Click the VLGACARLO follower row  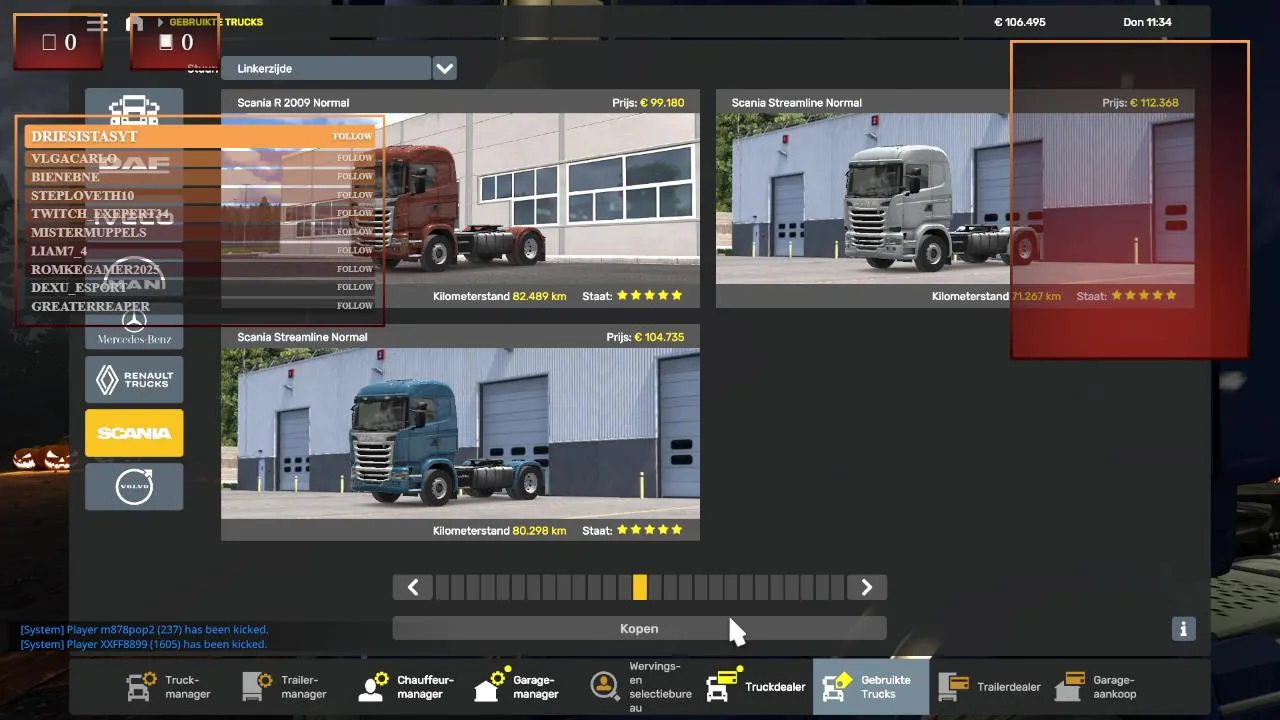[200, 158]
